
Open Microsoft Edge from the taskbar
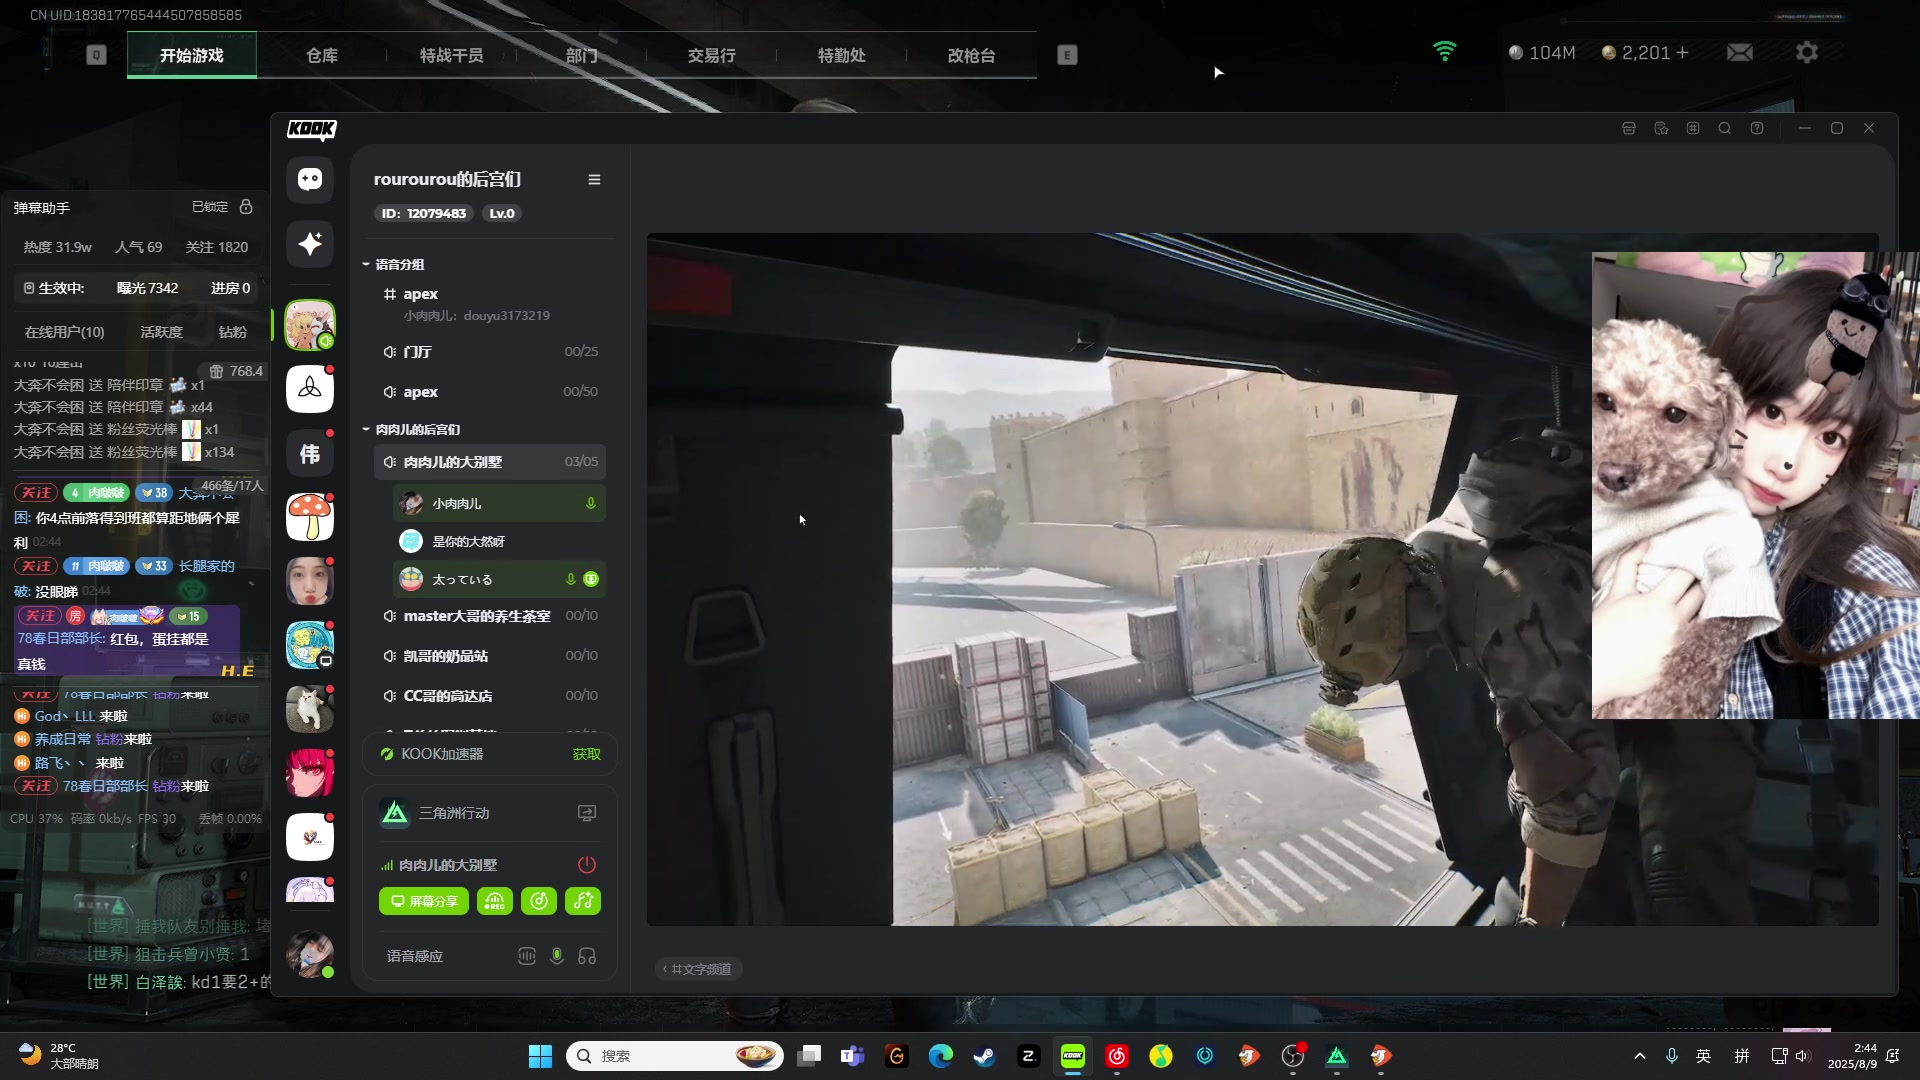click(941, 1056)
